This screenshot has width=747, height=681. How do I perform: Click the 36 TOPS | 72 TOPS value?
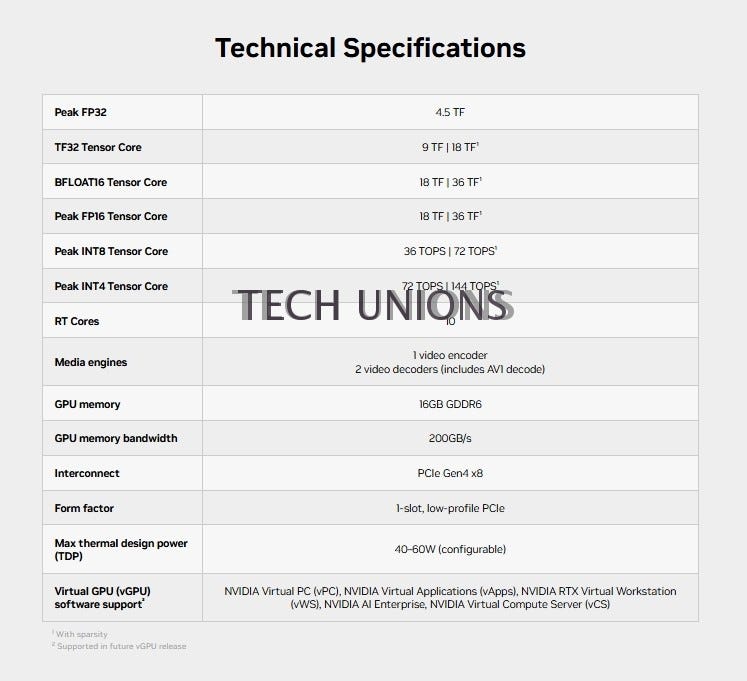point(450,251)
